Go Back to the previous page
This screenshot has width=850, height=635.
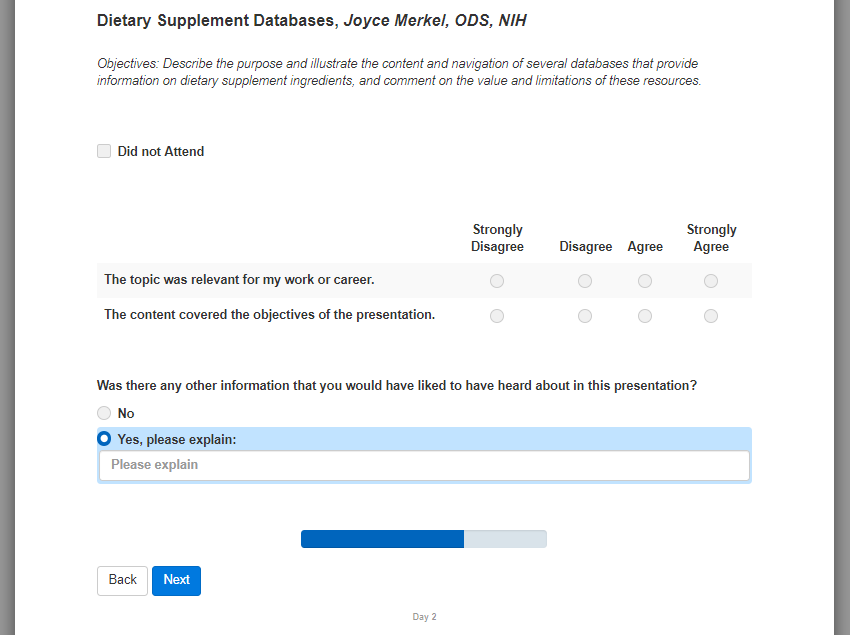122,580
